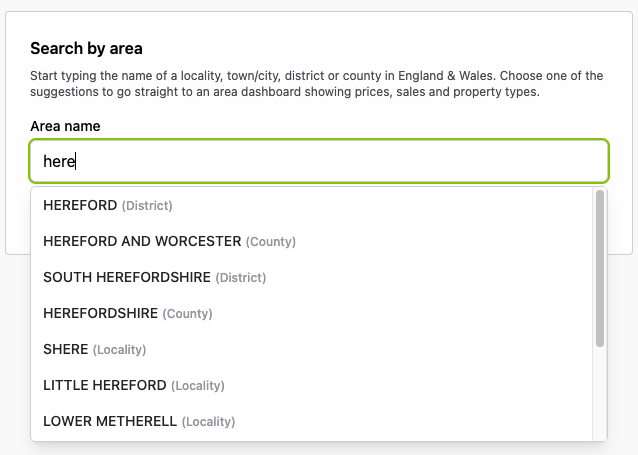Click the "(Locality)" tag beside SHERE

(120, 350)
